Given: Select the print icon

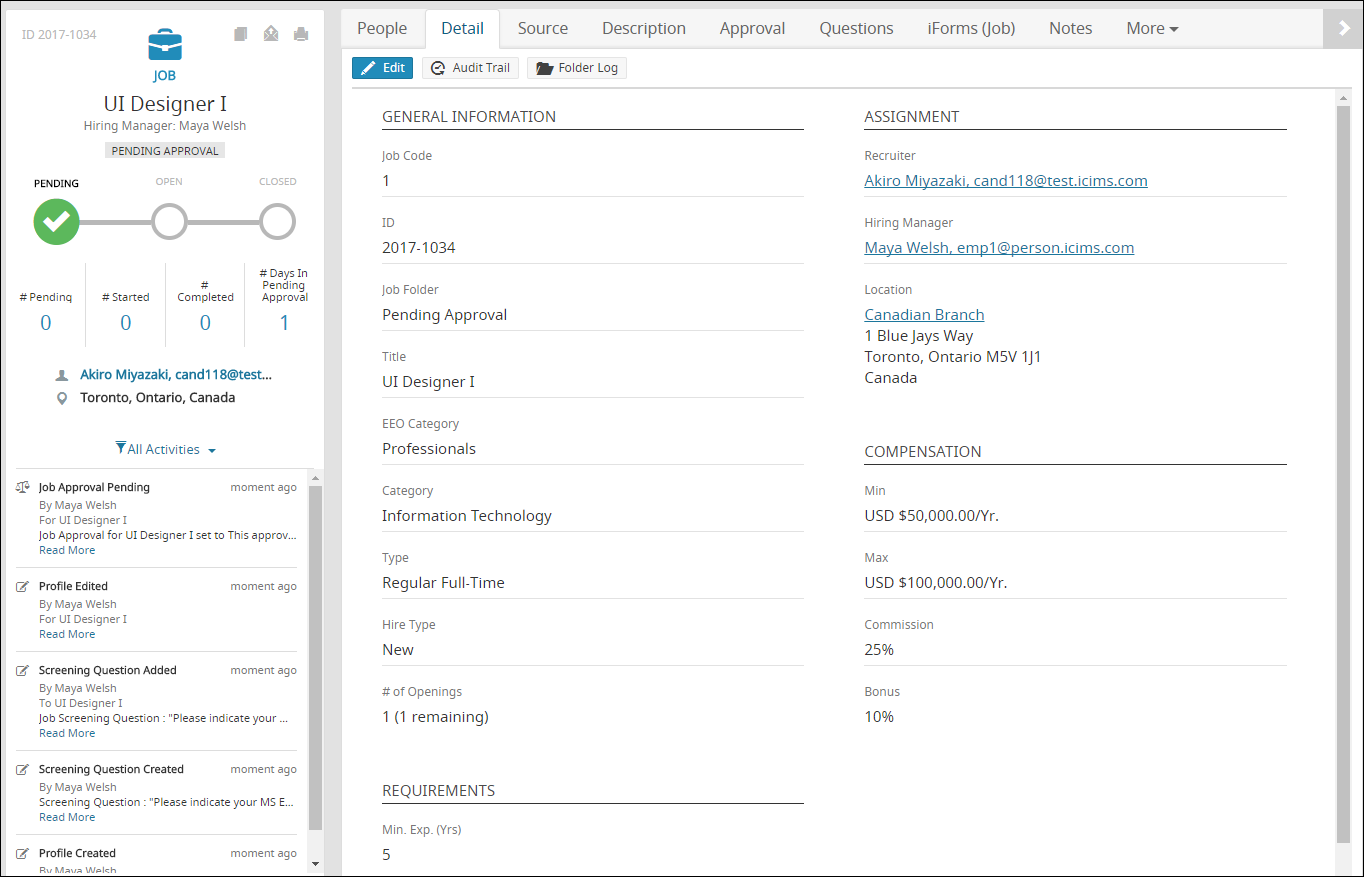Looking at the screenshot, I should coord(300,33).
